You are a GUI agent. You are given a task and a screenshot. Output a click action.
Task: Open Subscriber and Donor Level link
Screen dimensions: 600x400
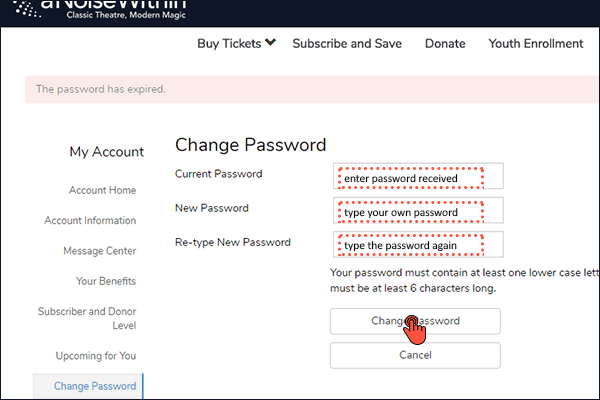[x=87, y=319]
